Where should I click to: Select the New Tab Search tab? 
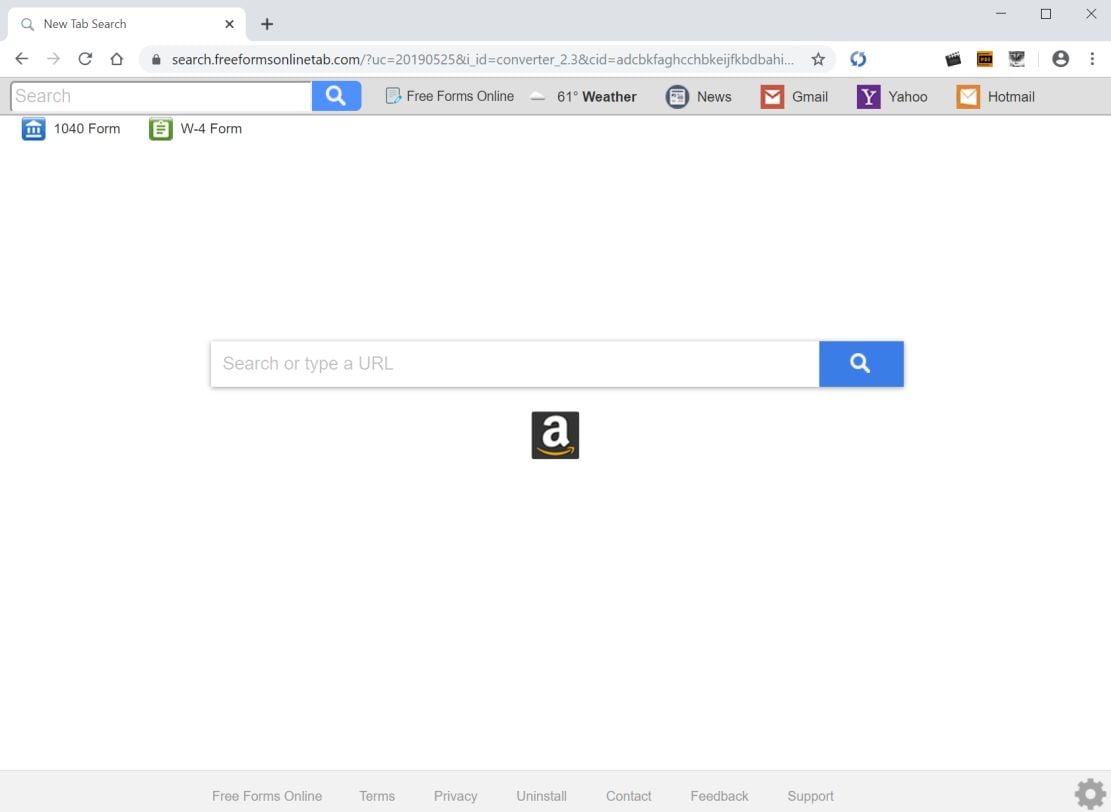pos(110,23)
